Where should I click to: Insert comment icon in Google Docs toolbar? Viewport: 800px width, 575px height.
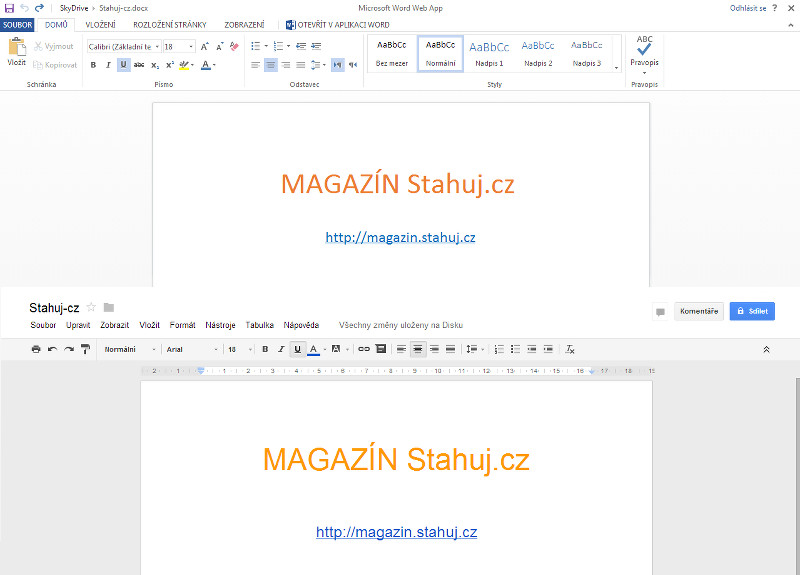click(381, 349)
